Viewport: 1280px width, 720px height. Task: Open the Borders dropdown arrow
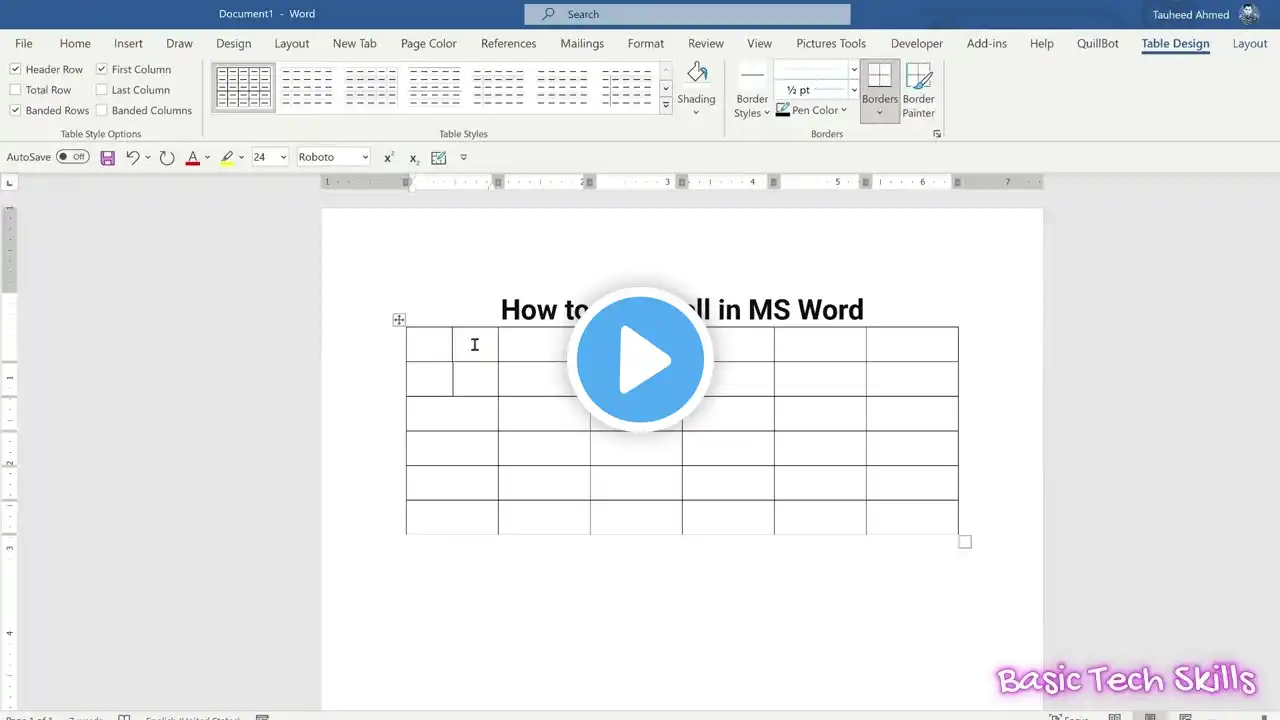pyautogui.click(x=880, y=112)
